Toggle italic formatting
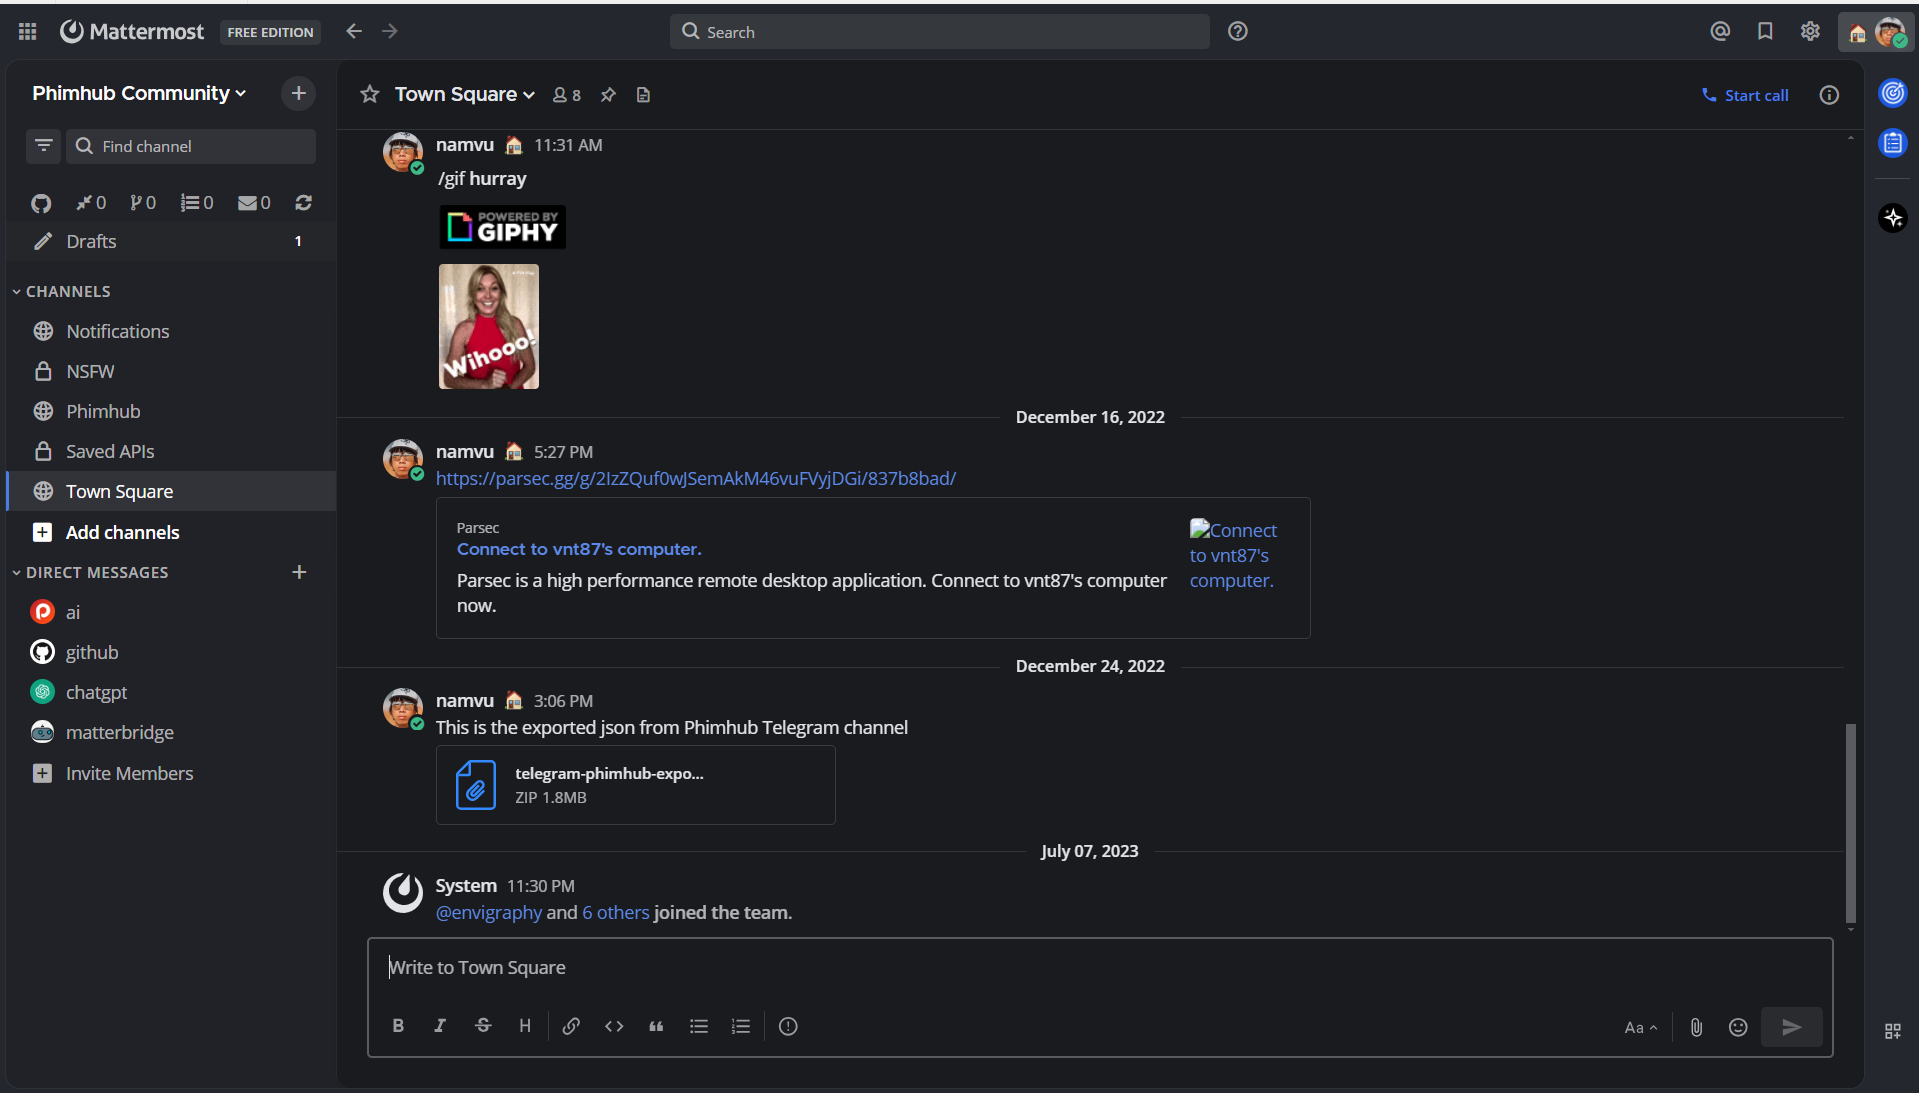Image resolution: width=1919 pixels, height=1093 pixels. (440, 1026)
